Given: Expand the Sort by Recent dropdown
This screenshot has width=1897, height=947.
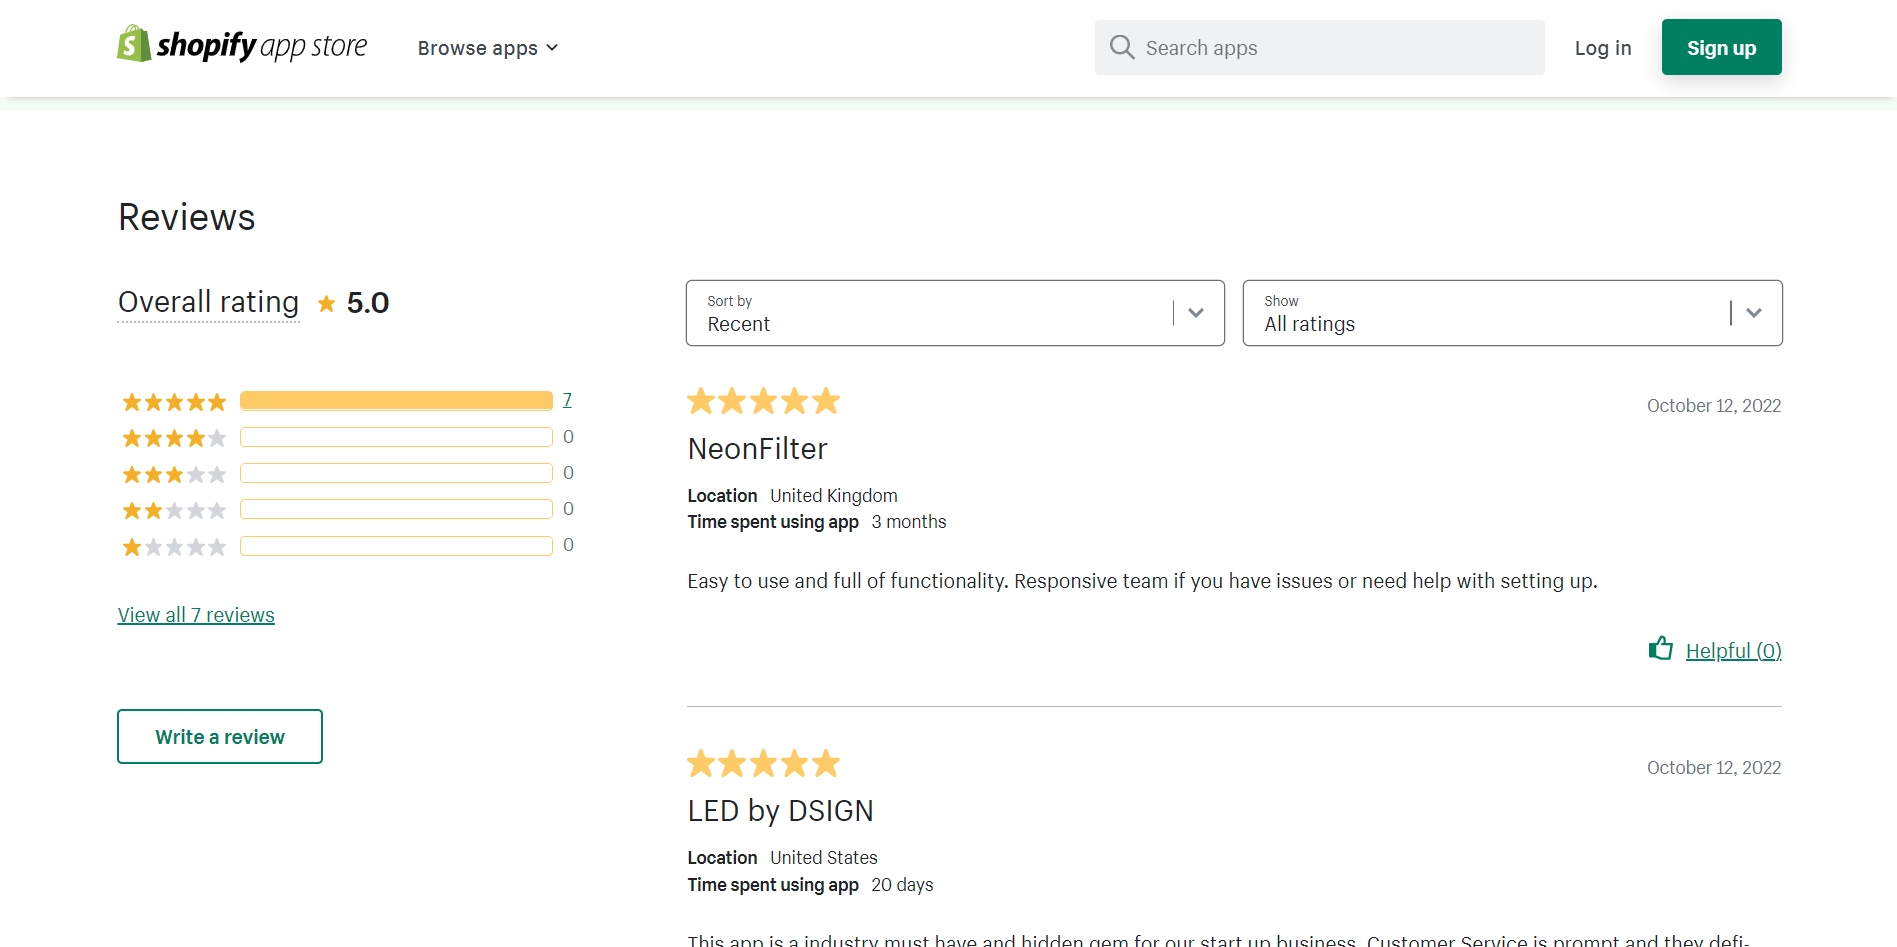Looking at the screenshot, I should [x=954, y=313].
